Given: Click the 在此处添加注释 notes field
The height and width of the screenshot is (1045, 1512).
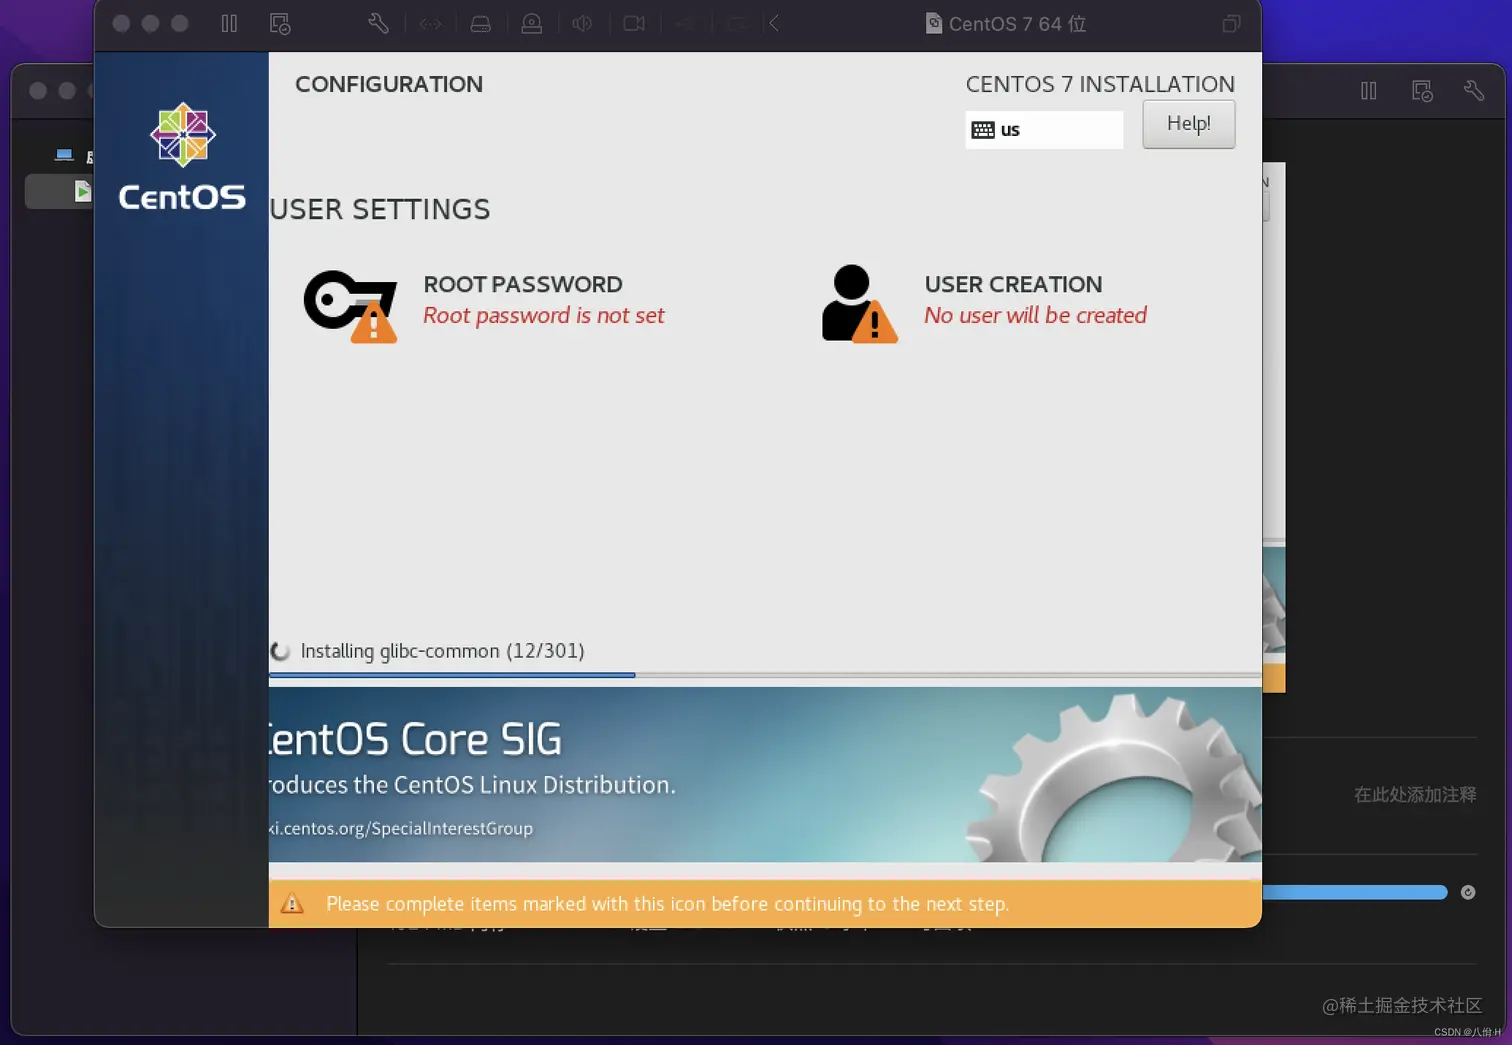Looking at the screenshot, I should click(1415, 795).
